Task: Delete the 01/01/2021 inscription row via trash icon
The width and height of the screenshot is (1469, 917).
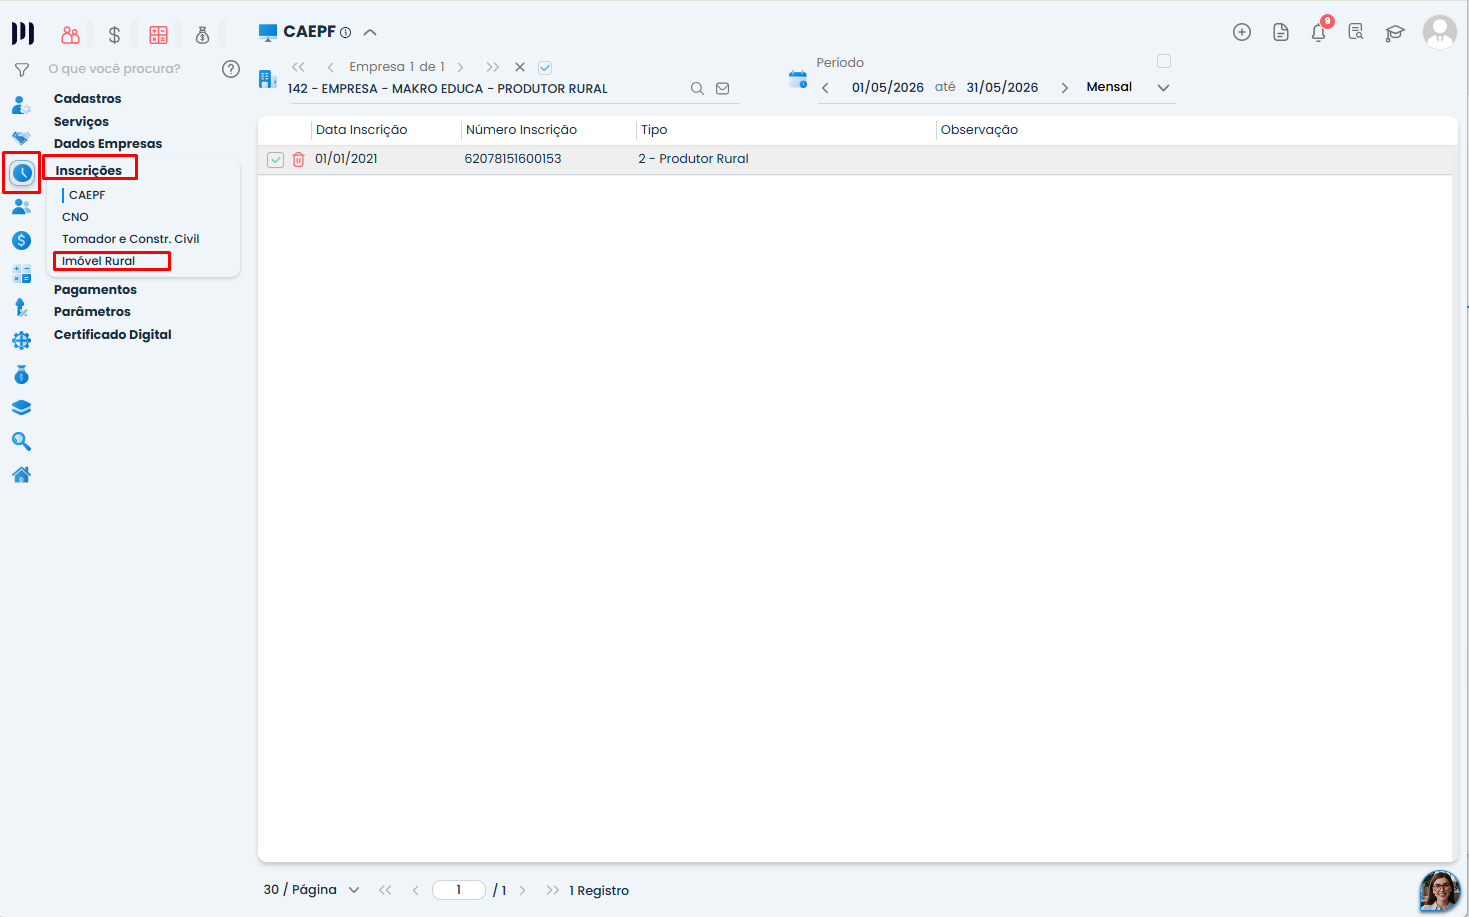Action: (298, 160)
